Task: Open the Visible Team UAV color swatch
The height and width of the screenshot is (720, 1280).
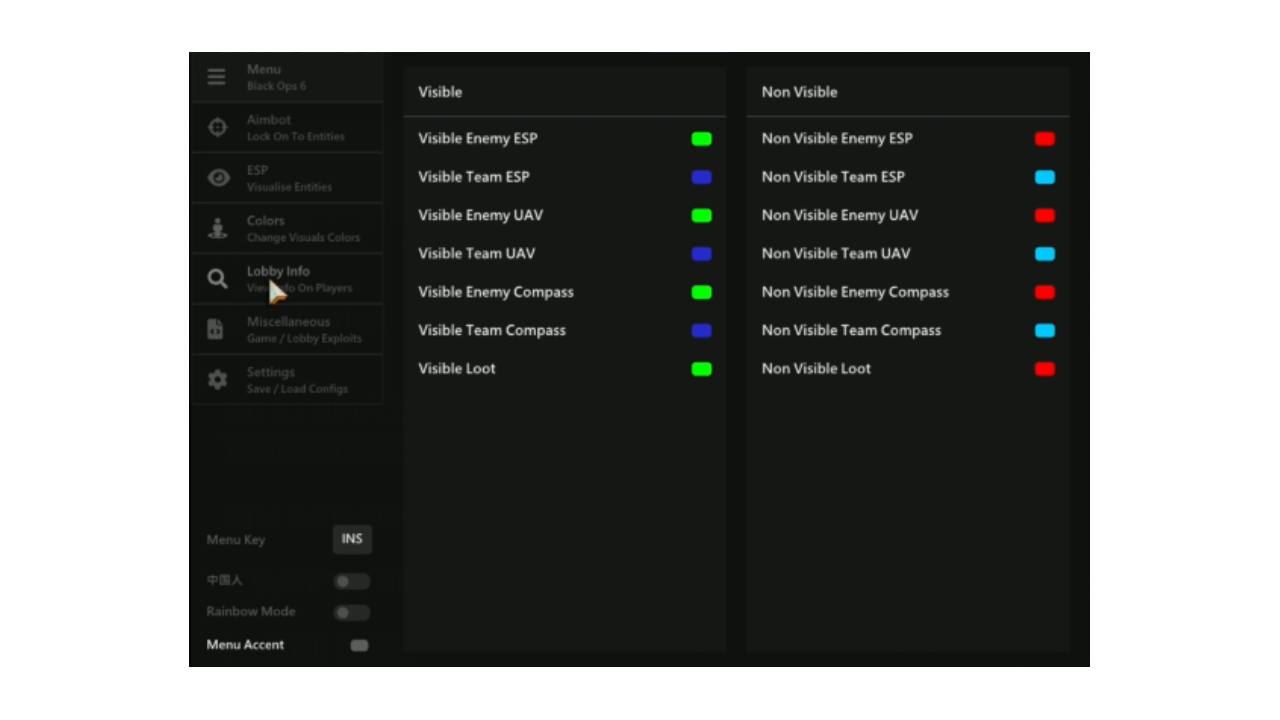Action: (x=702, y=254)
